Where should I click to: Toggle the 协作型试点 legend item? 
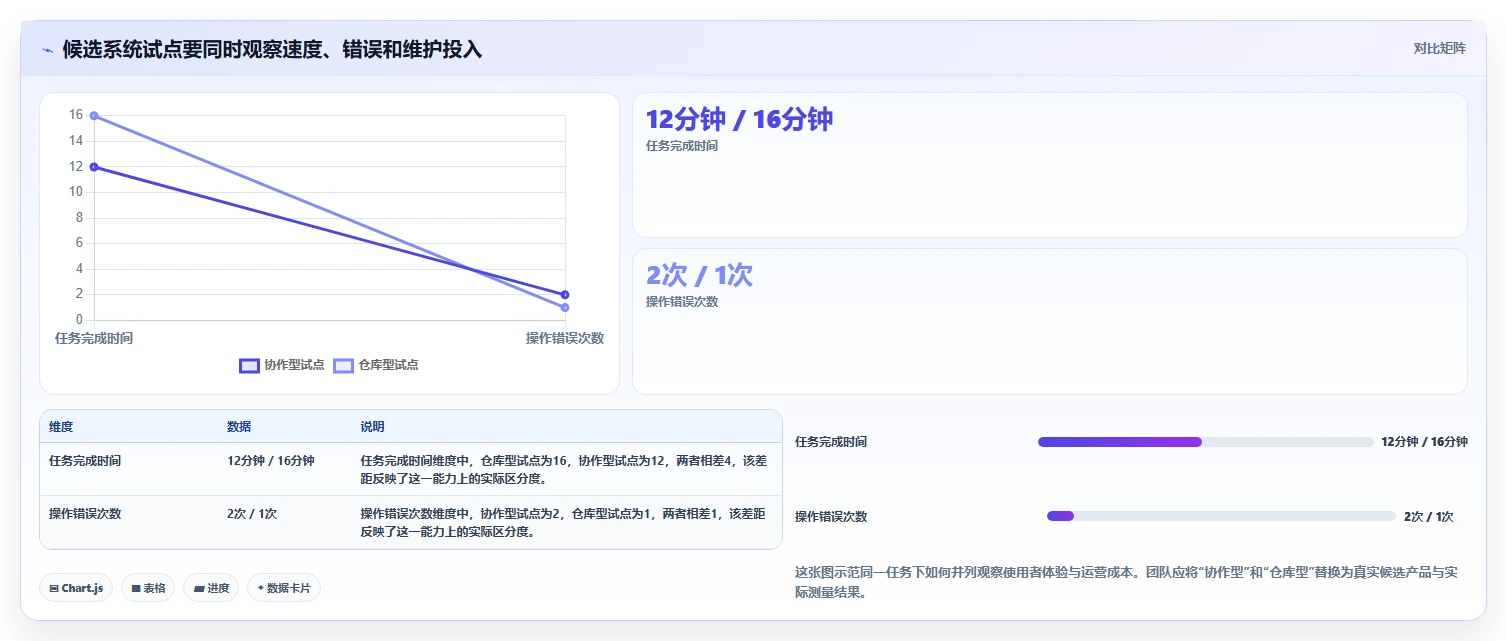point(282,365)
